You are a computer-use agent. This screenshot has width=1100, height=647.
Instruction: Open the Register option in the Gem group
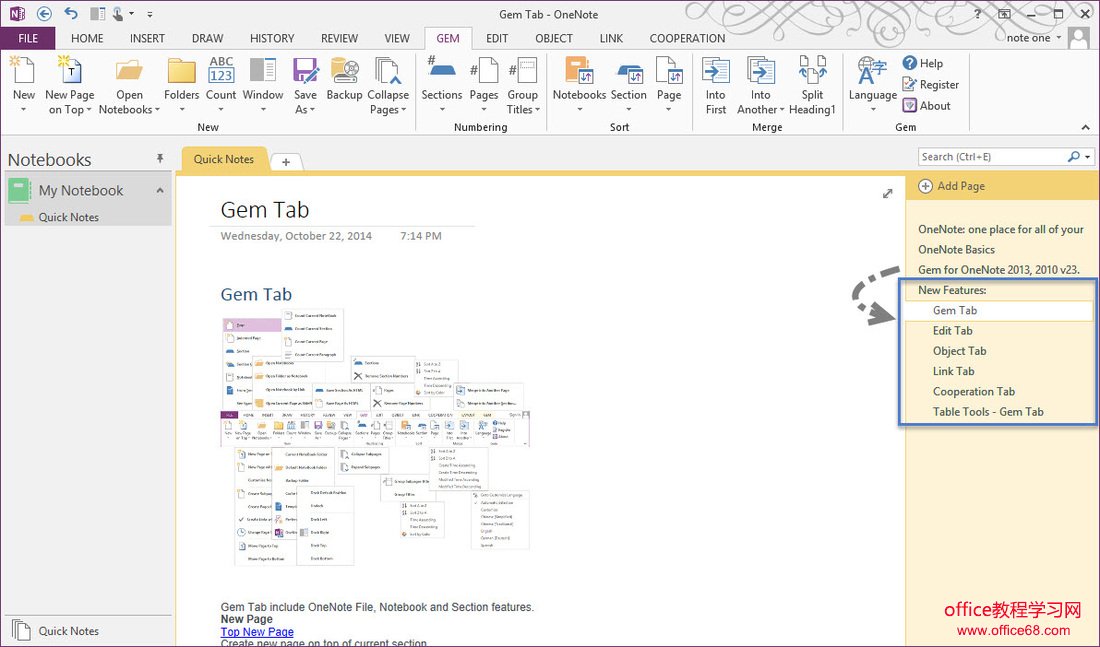coord(930,85)
